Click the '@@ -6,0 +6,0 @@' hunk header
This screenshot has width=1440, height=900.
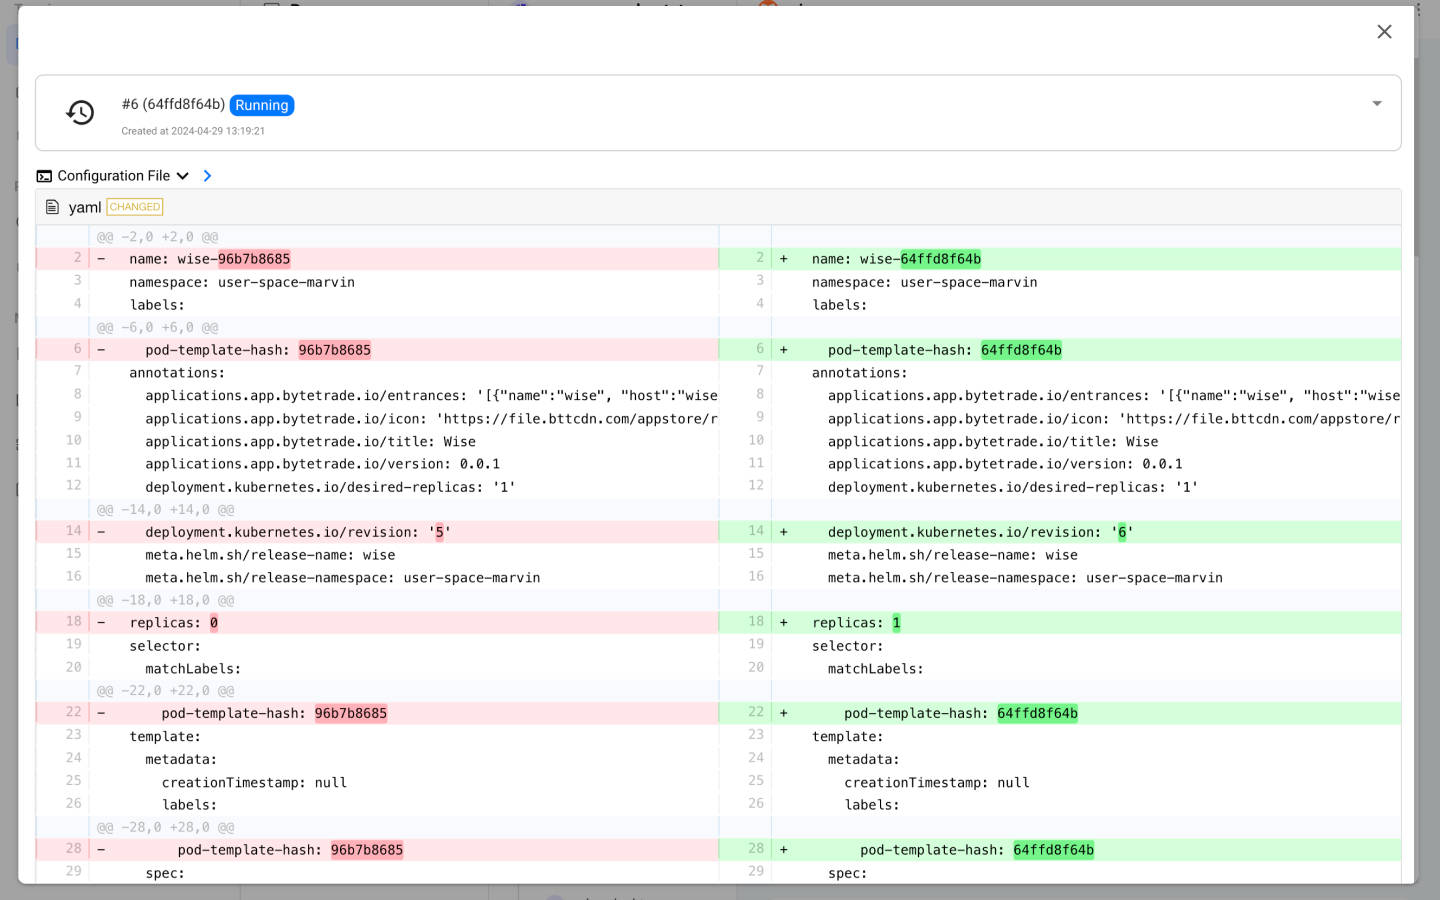coord(157,327)
